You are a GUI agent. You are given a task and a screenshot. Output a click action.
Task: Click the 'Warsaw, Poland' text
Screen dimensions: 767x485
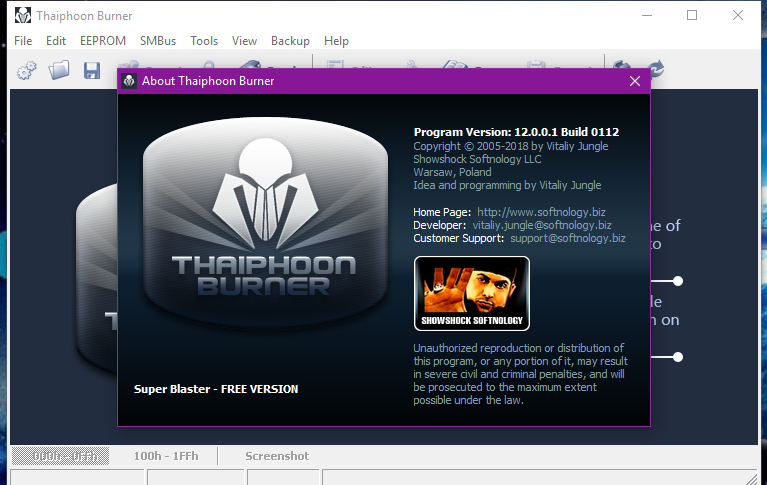(x=452, y=172)
